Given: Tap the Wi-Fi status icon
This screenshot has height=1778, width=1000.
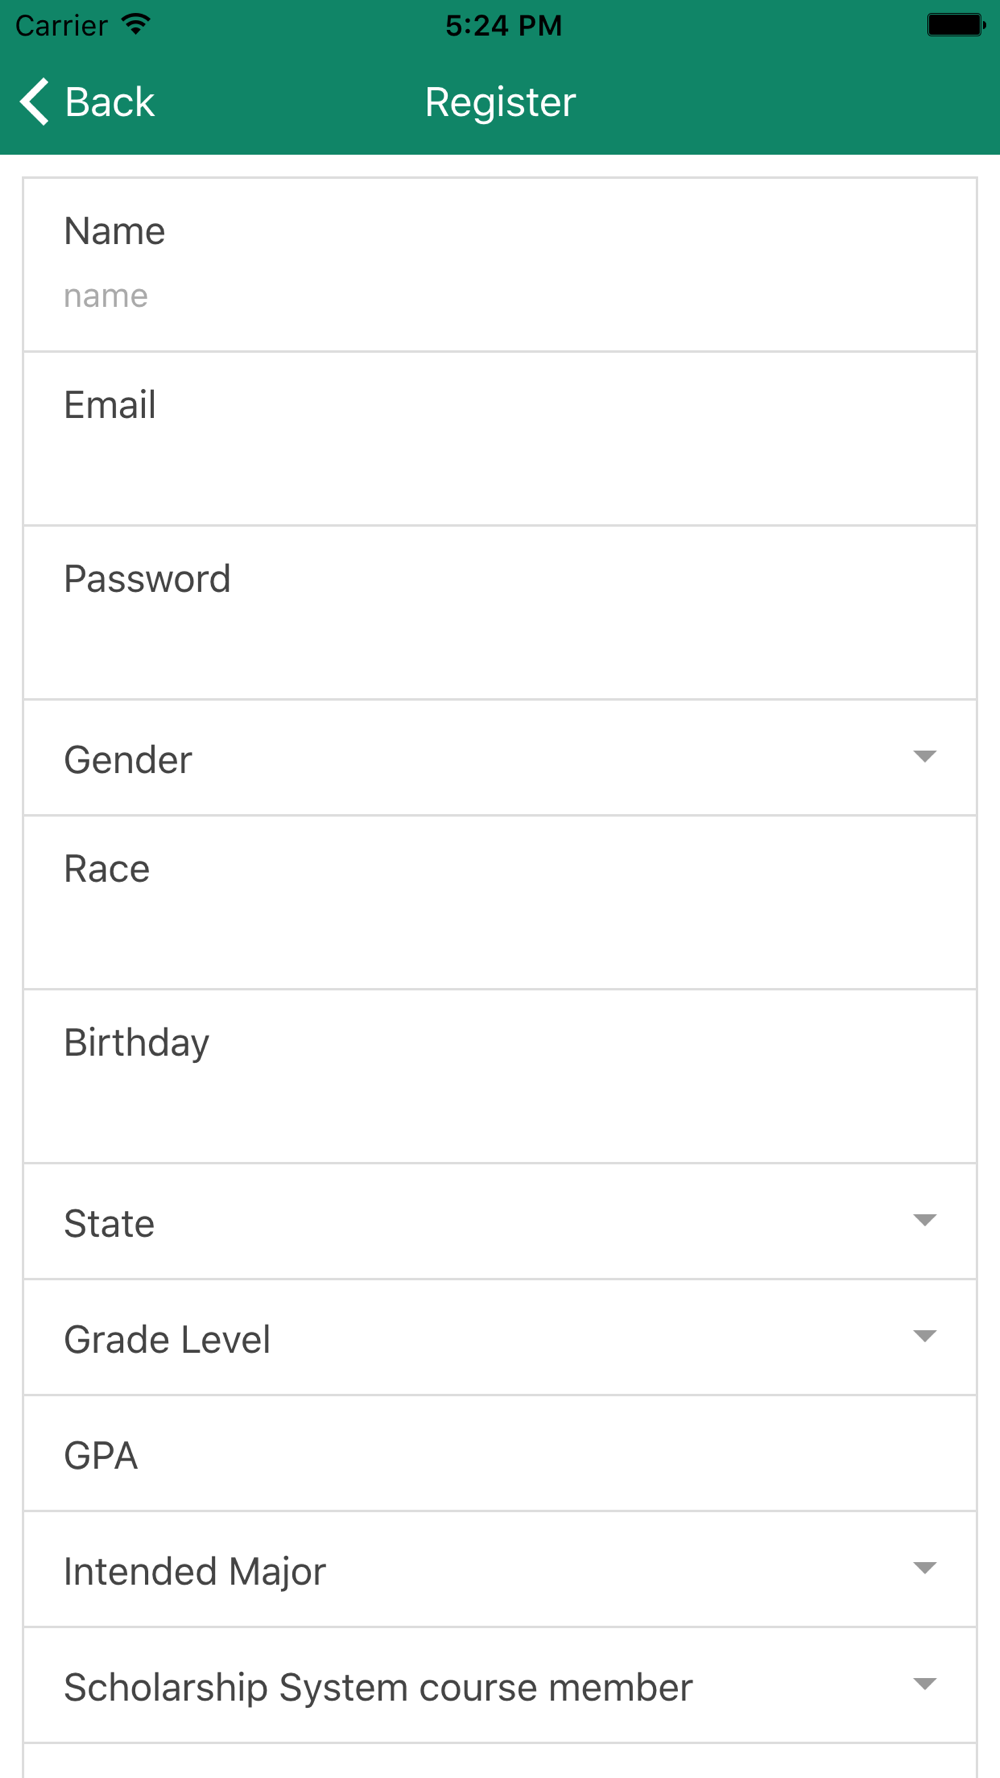Looking at the screenshot, I should (x=136, y=25).
